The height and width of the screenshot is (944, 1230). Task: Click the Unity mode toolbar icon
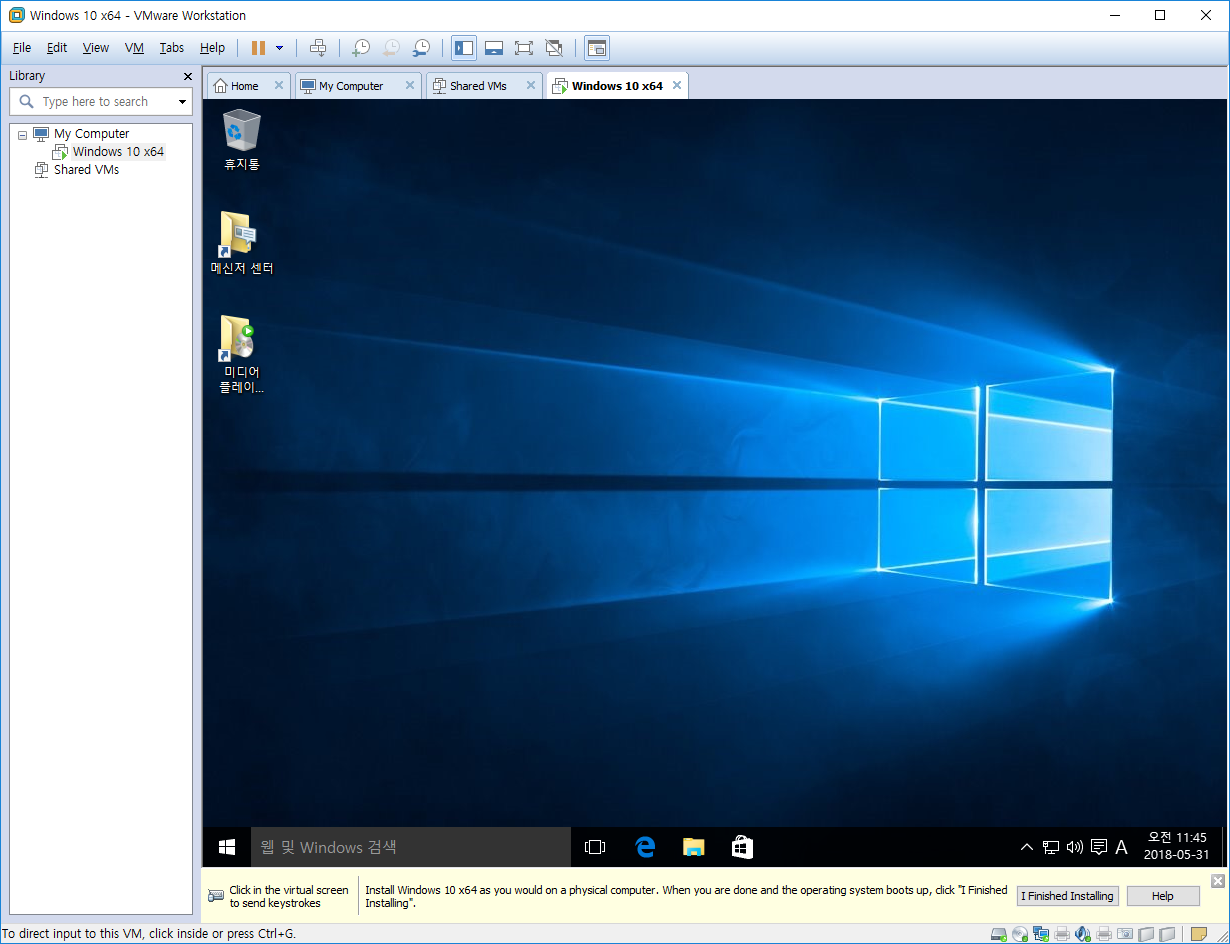click(554, 47)
